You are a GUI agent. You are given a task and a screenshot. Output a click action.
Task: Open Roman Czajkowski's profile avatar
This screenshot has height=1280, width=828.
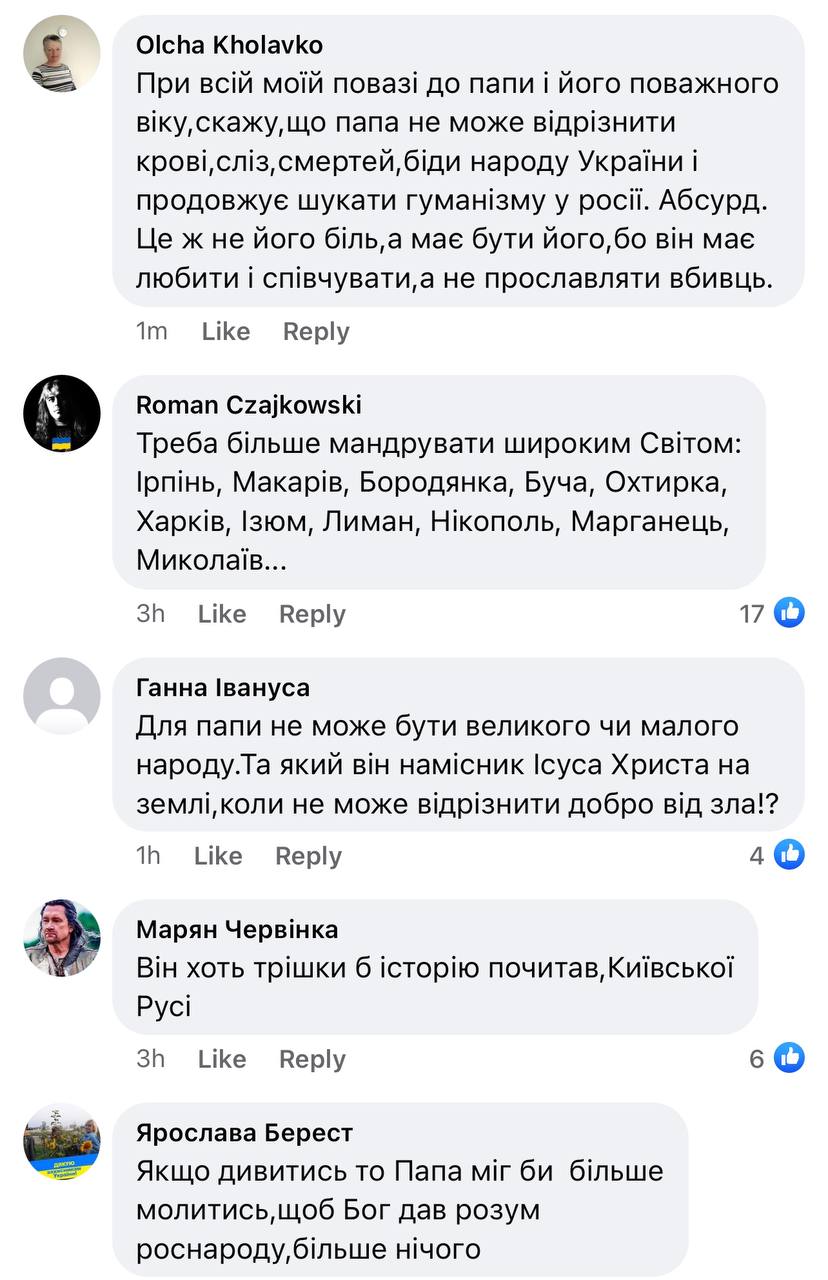tap(62, 414)
